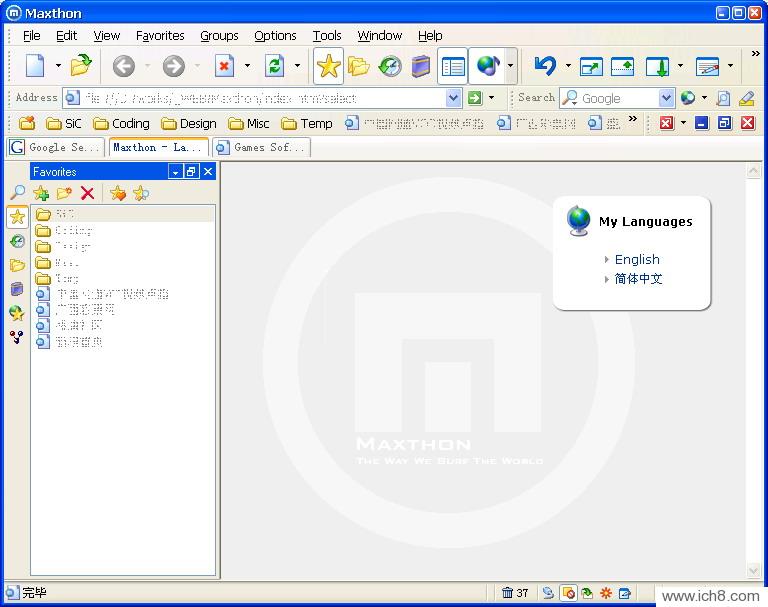This screenshot has width=768, height=607.
Task: Go forward with the Forward arrow
Action: coord(173,66)
